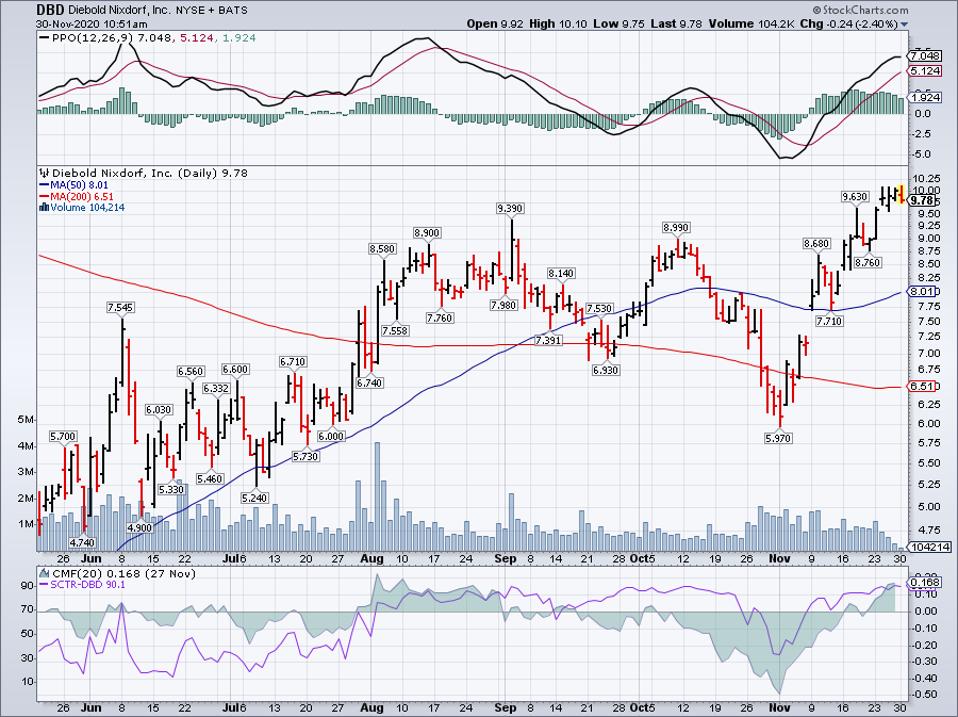958x717 pixels.
Task: Click the yellow highlighted latest price bar
Action: [901, 194]
